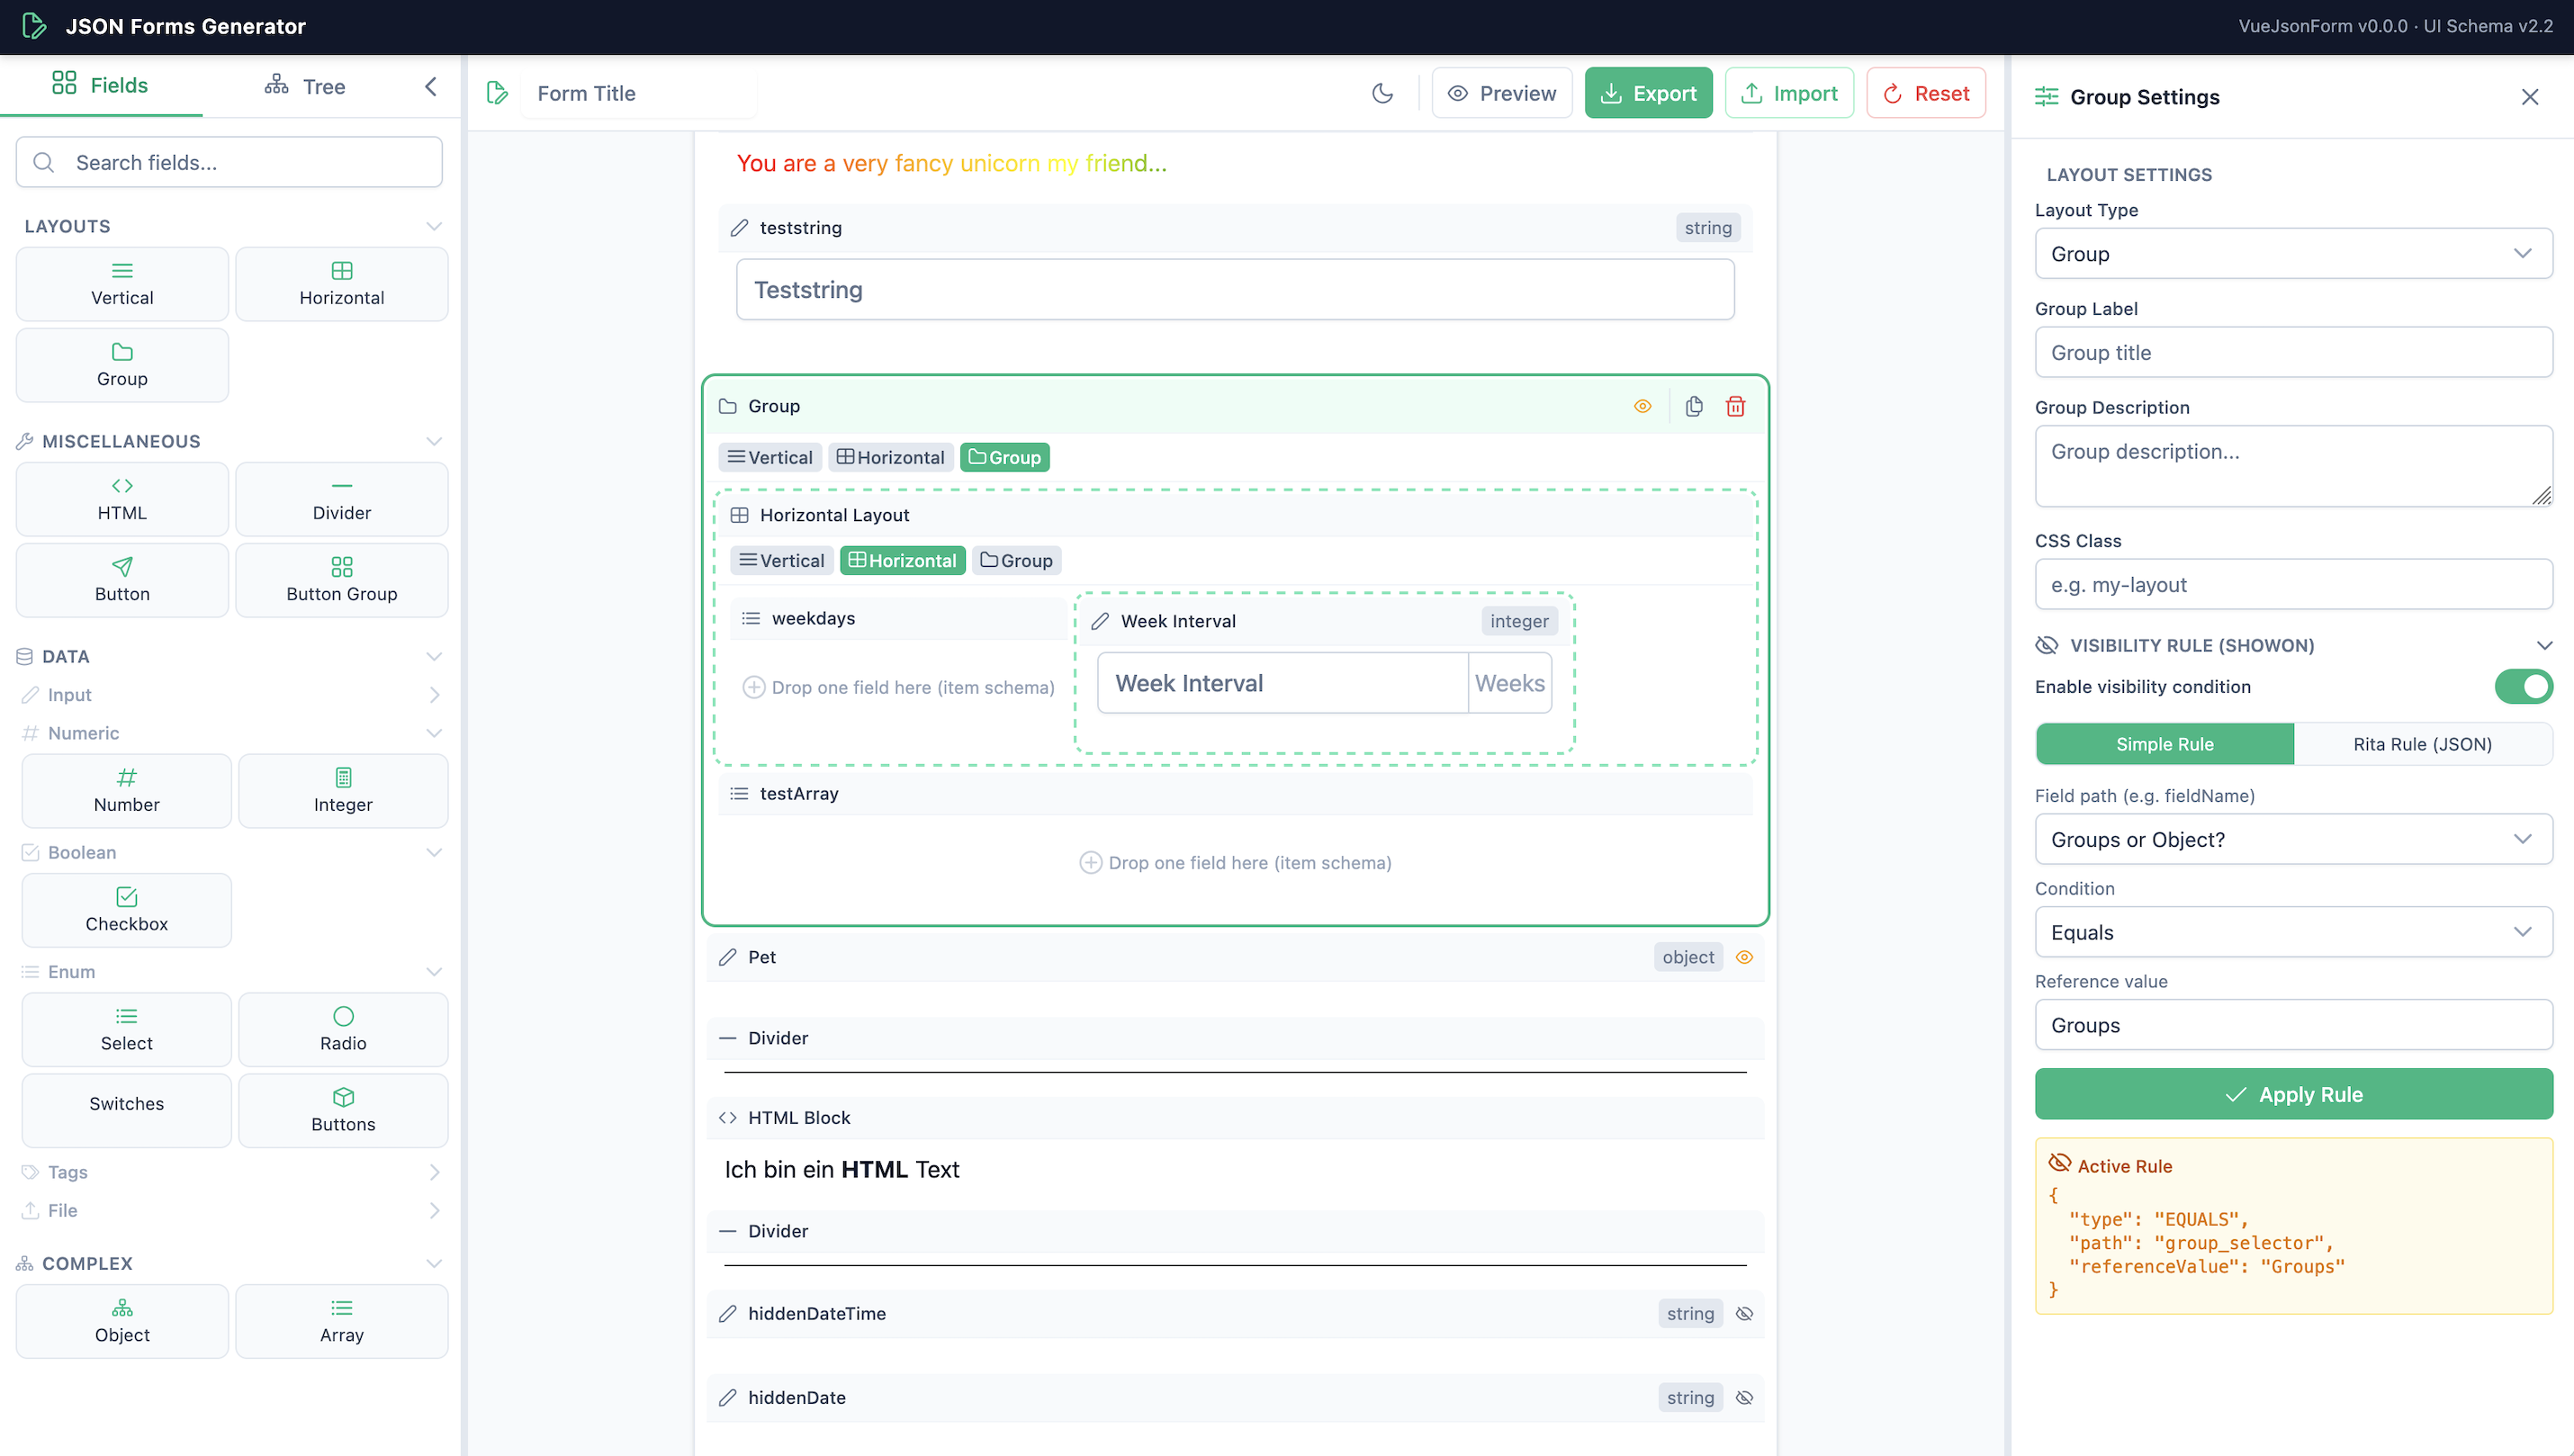Viewport: 2574px width, 1456px height.
Task: Click the Form Title input
Action: (x=640, y=93)
